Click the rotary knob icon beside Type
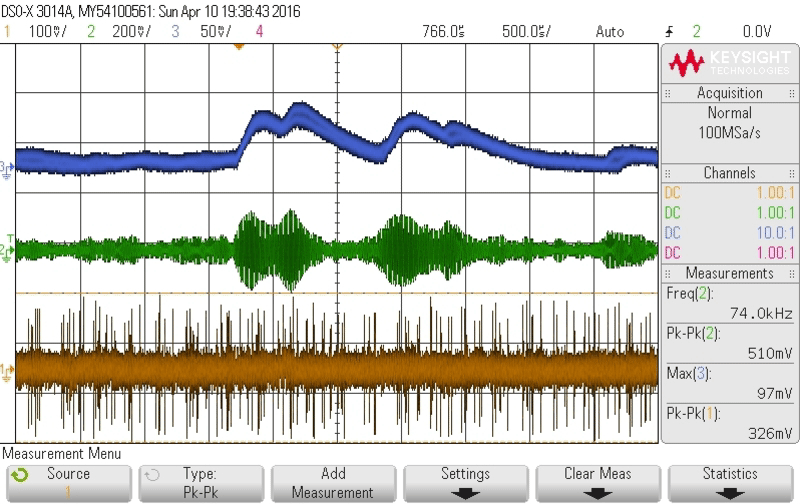800x504 pixels. (150, 473)
